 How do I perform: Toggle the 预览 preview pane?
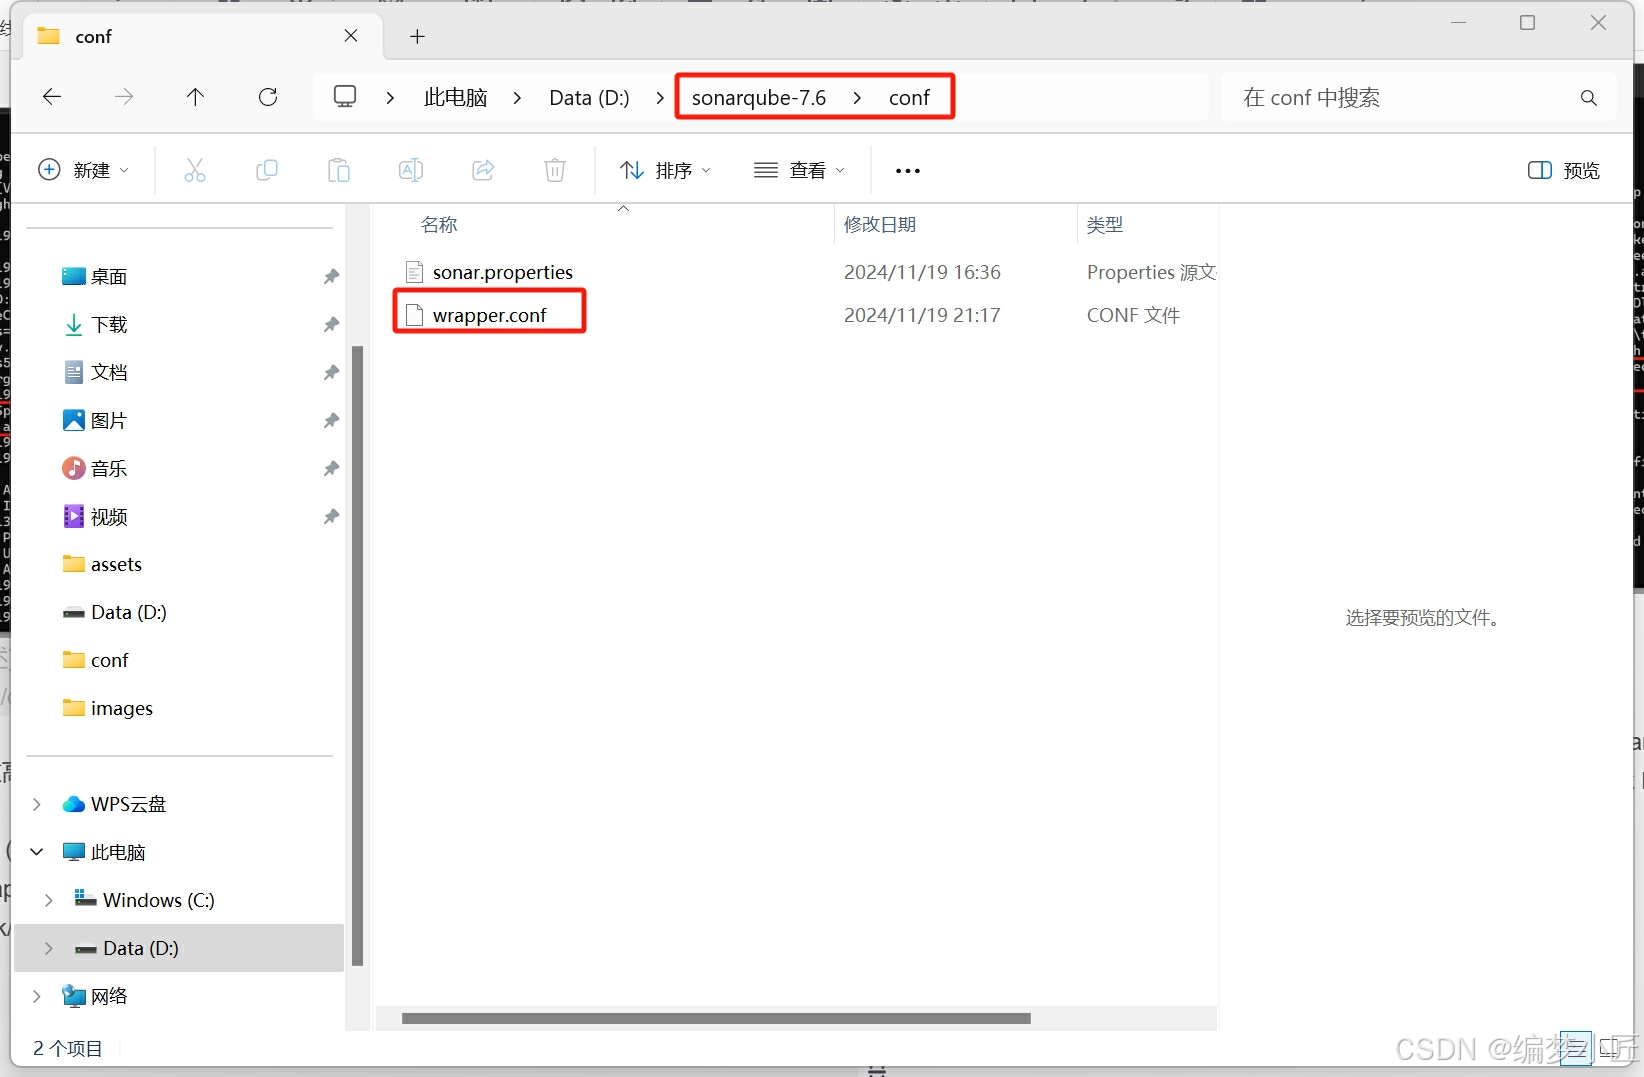pos(1564,170)
